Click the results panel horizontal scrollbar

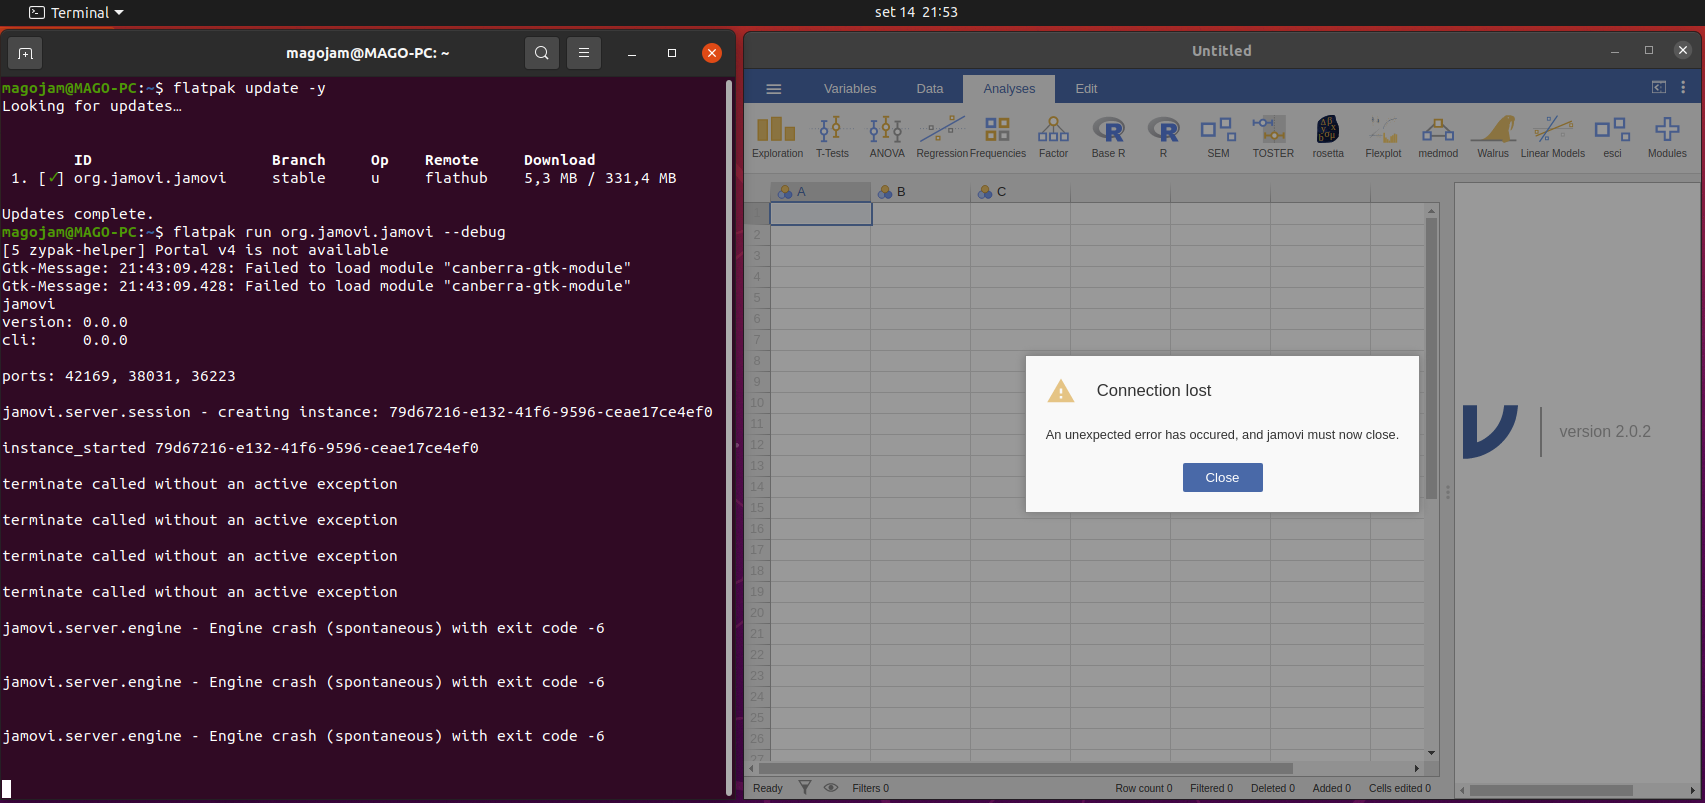point(1551,790)
